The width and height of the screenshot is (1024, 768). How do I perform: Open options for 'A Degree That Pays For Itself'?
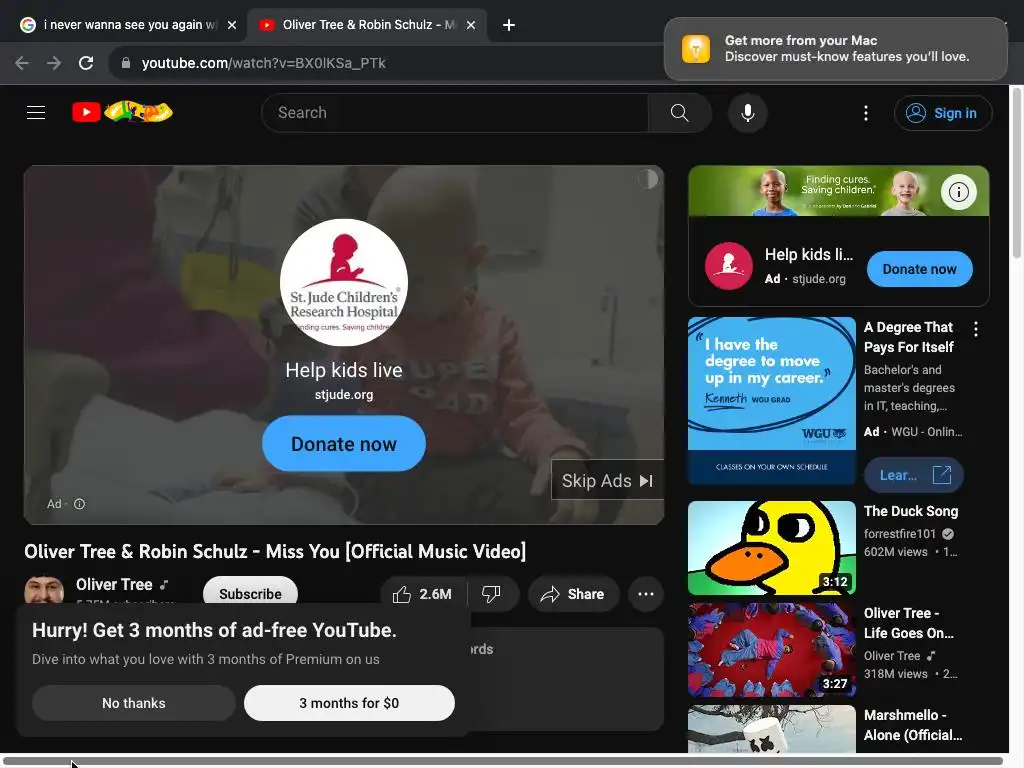pos(976,329)
